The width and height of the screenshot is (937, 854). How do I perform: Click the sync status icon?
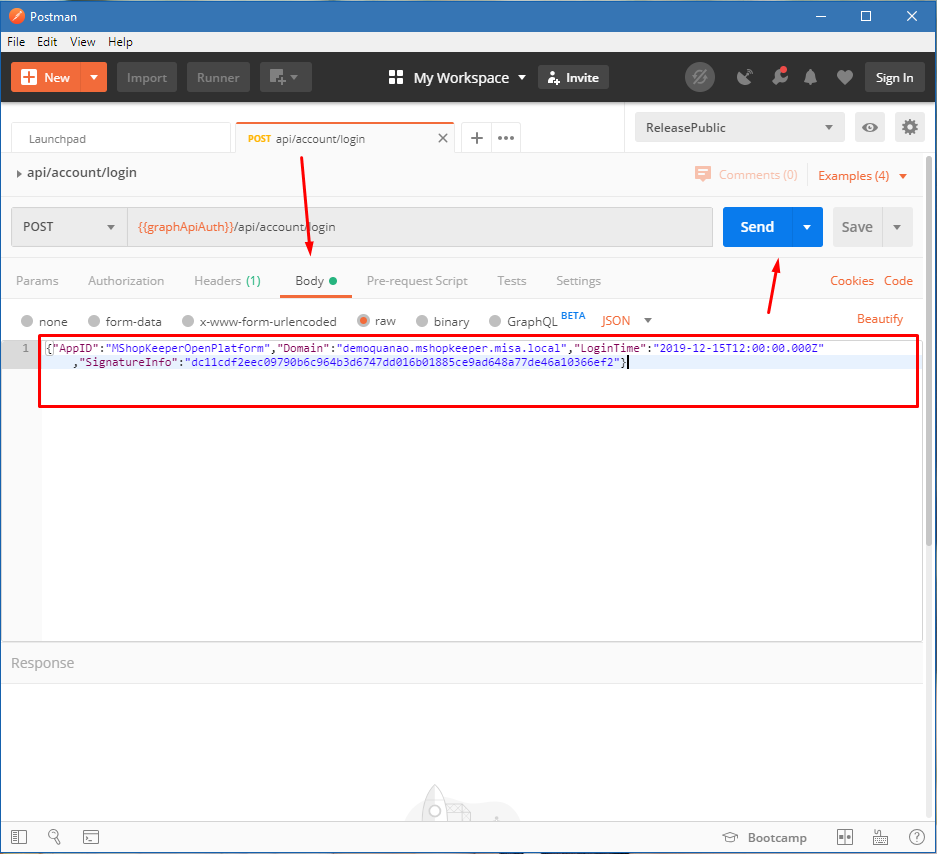click(x=700, y=77)
